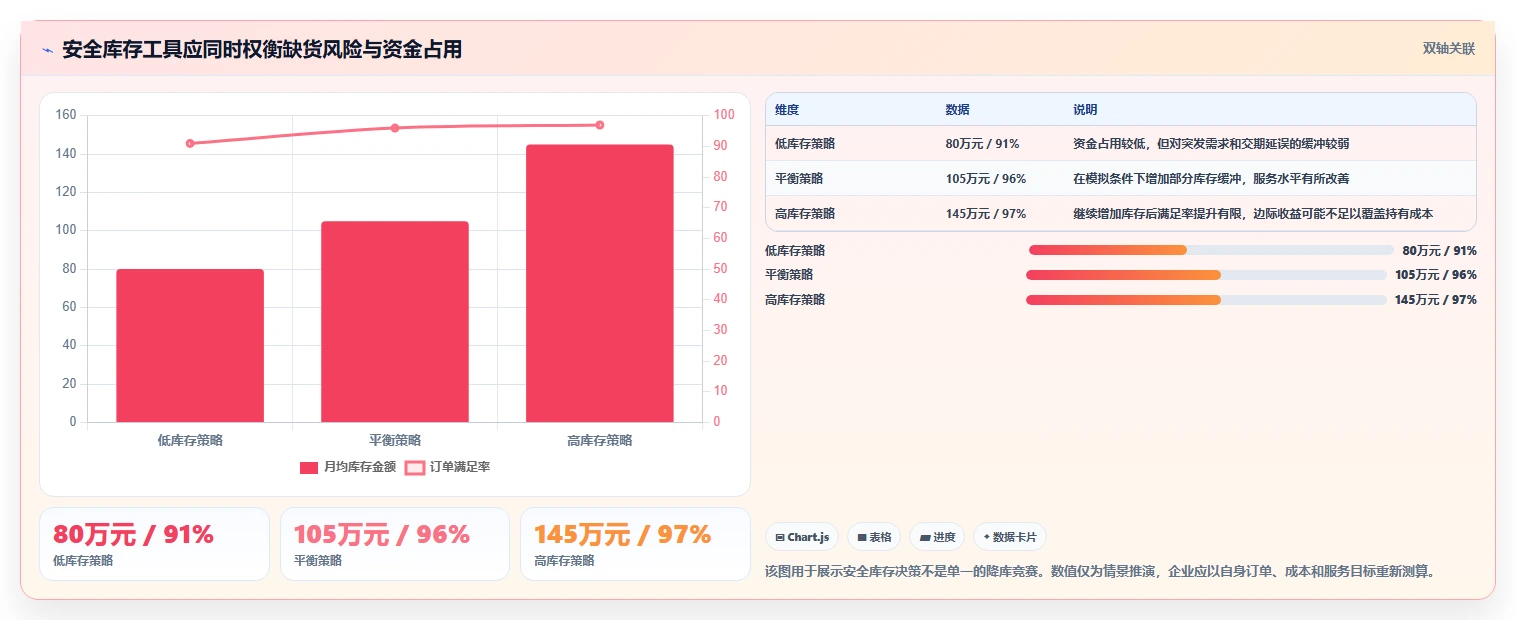This screenshot has height=620, width=1516.
Task: Select the 表格 tag
Action: [x=874, y=537]
